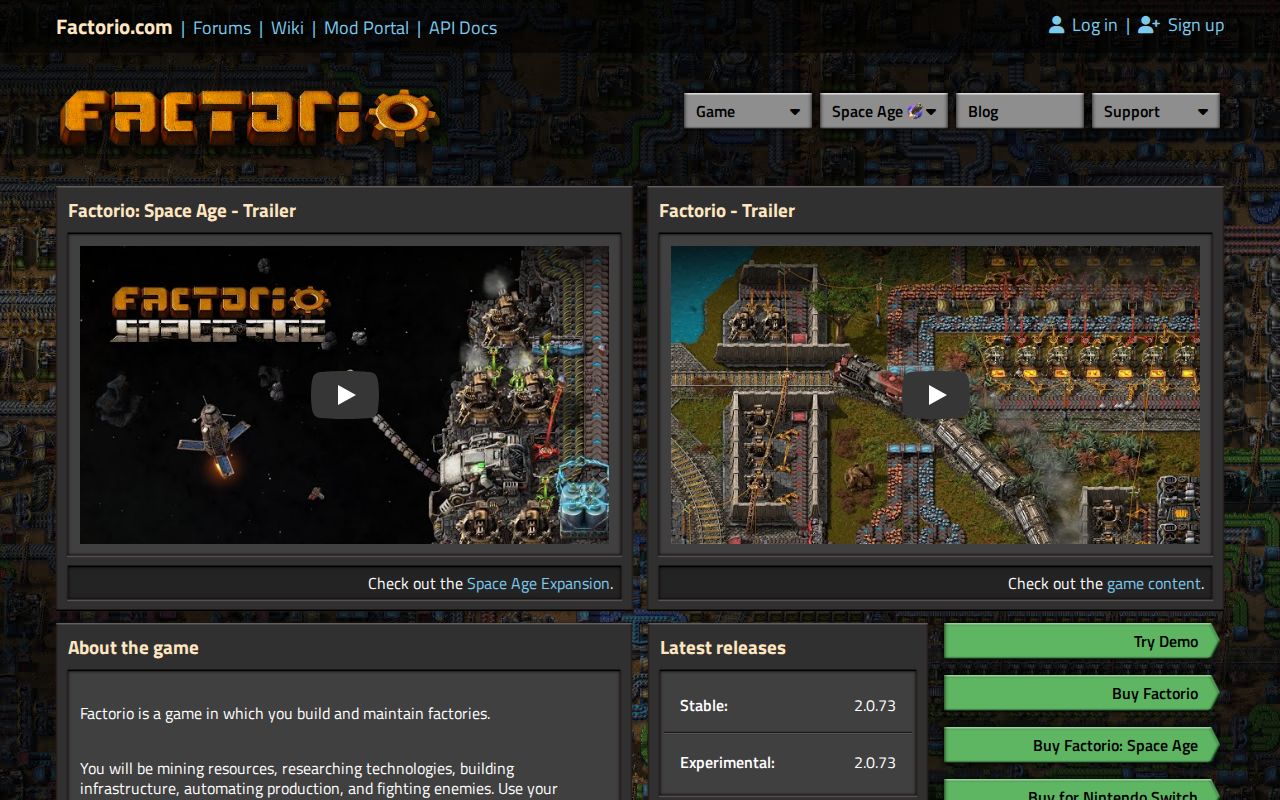This screenshot has width=1280, height=800.
Task: Go to the Forums
Action: [221, 28]
